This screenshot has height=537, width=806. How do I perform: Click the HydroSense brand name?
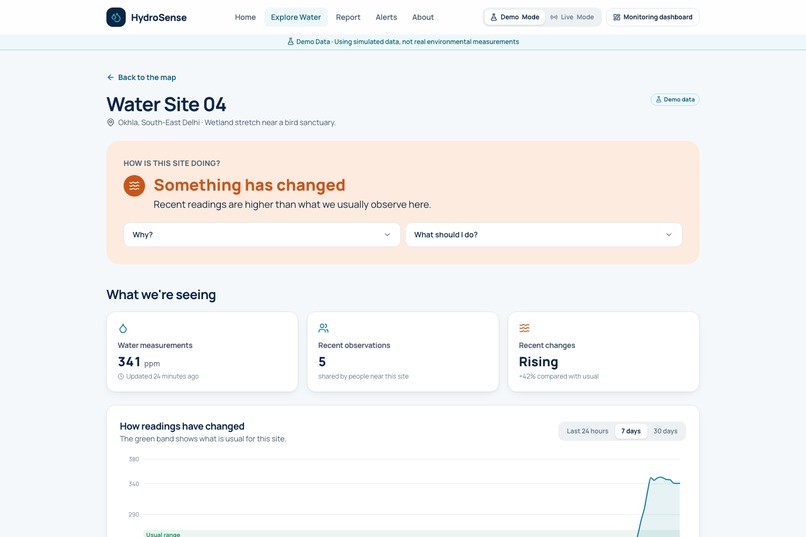(159, 17)
